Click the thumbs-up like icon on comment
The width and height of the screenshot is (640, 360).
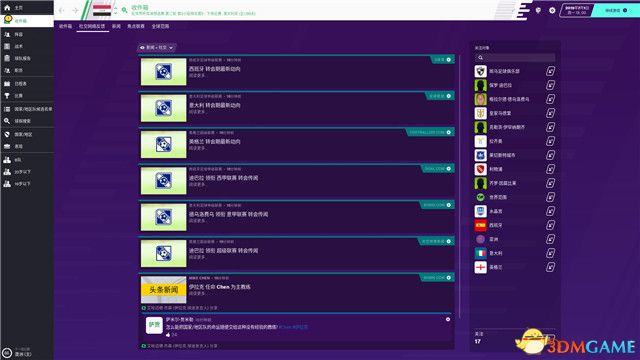coord(168,334)
